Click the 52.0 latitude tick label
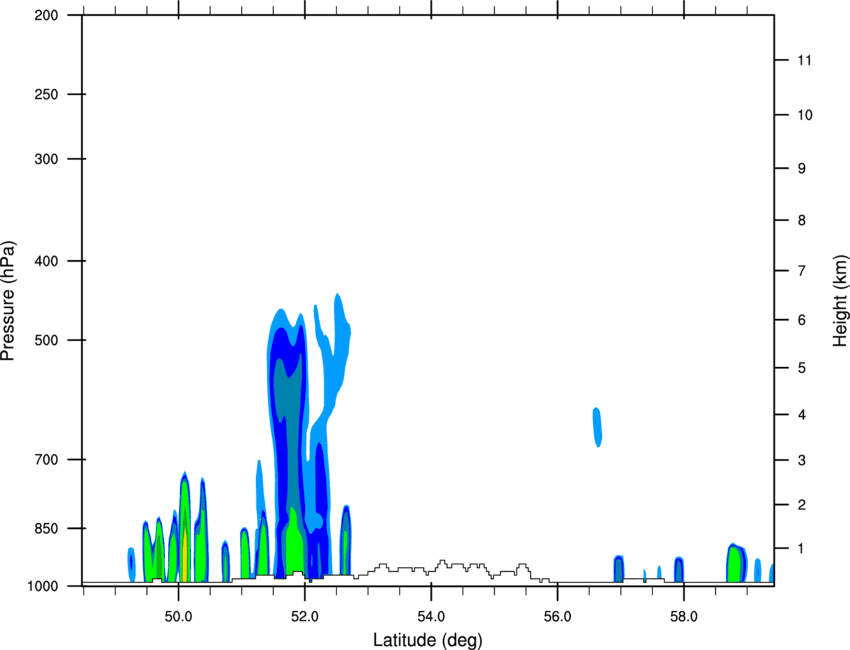This screenshot has height=650, width=850. [305, 617]
